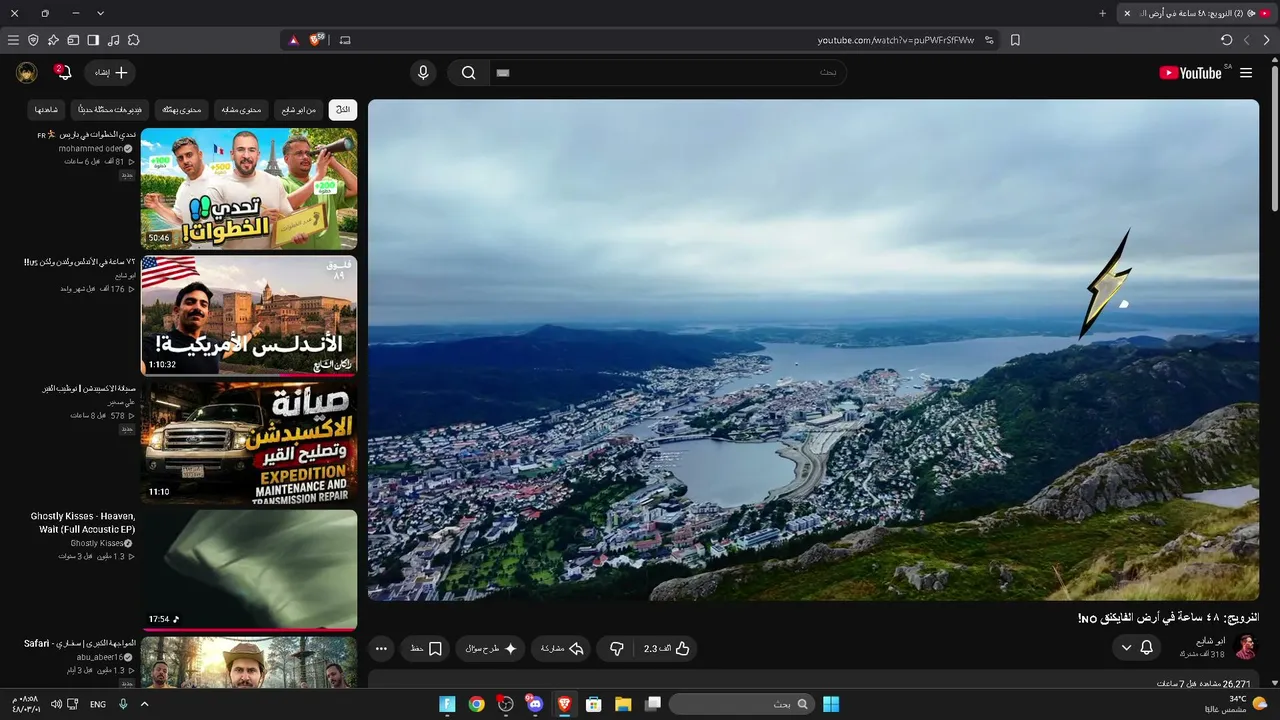
Task: Open the Windows Start menu
Action: [831, 704]
